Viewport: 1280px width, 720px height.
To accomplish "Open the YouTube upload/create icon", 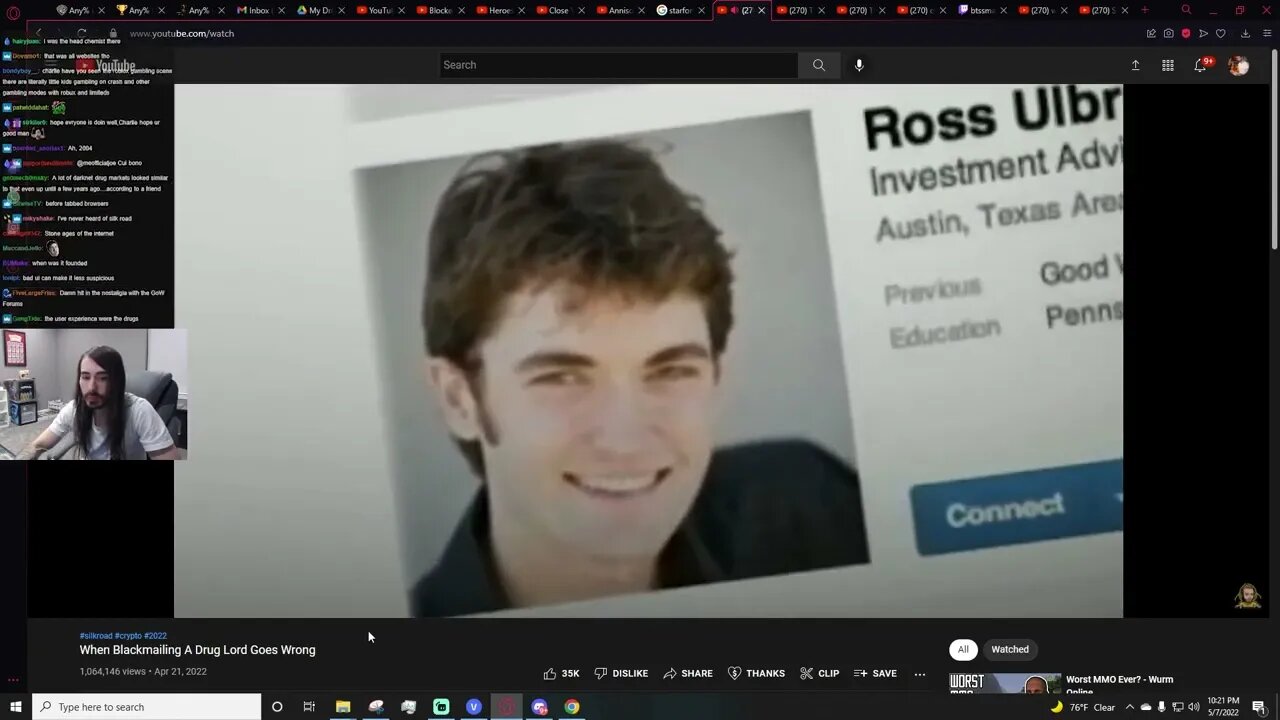I will point(1135,65).
